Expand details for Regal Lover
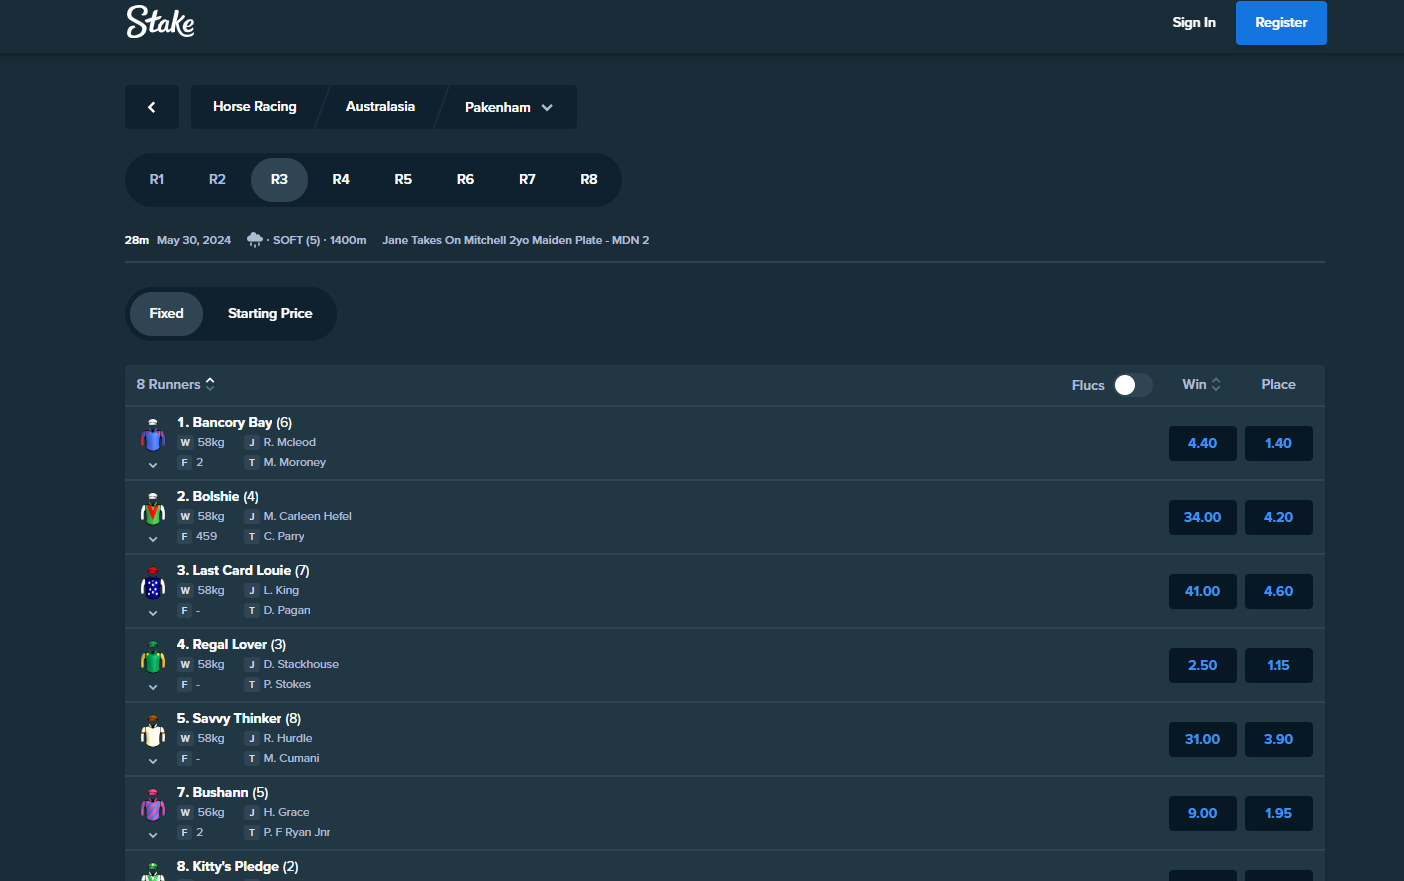Viewport: 1404px width, 881px height. tap(153, 687)
